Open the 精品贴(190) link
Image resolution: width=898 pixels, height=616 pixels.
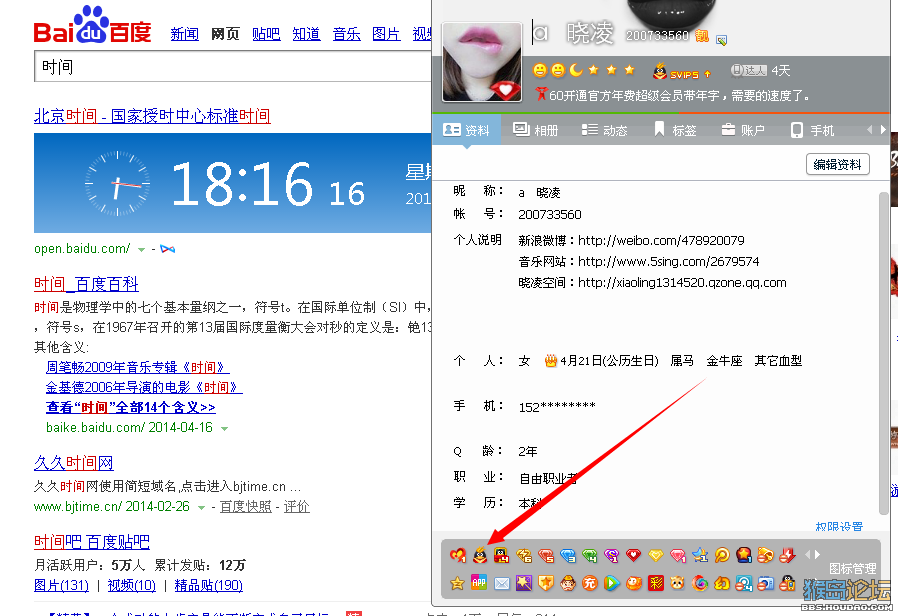208,585
